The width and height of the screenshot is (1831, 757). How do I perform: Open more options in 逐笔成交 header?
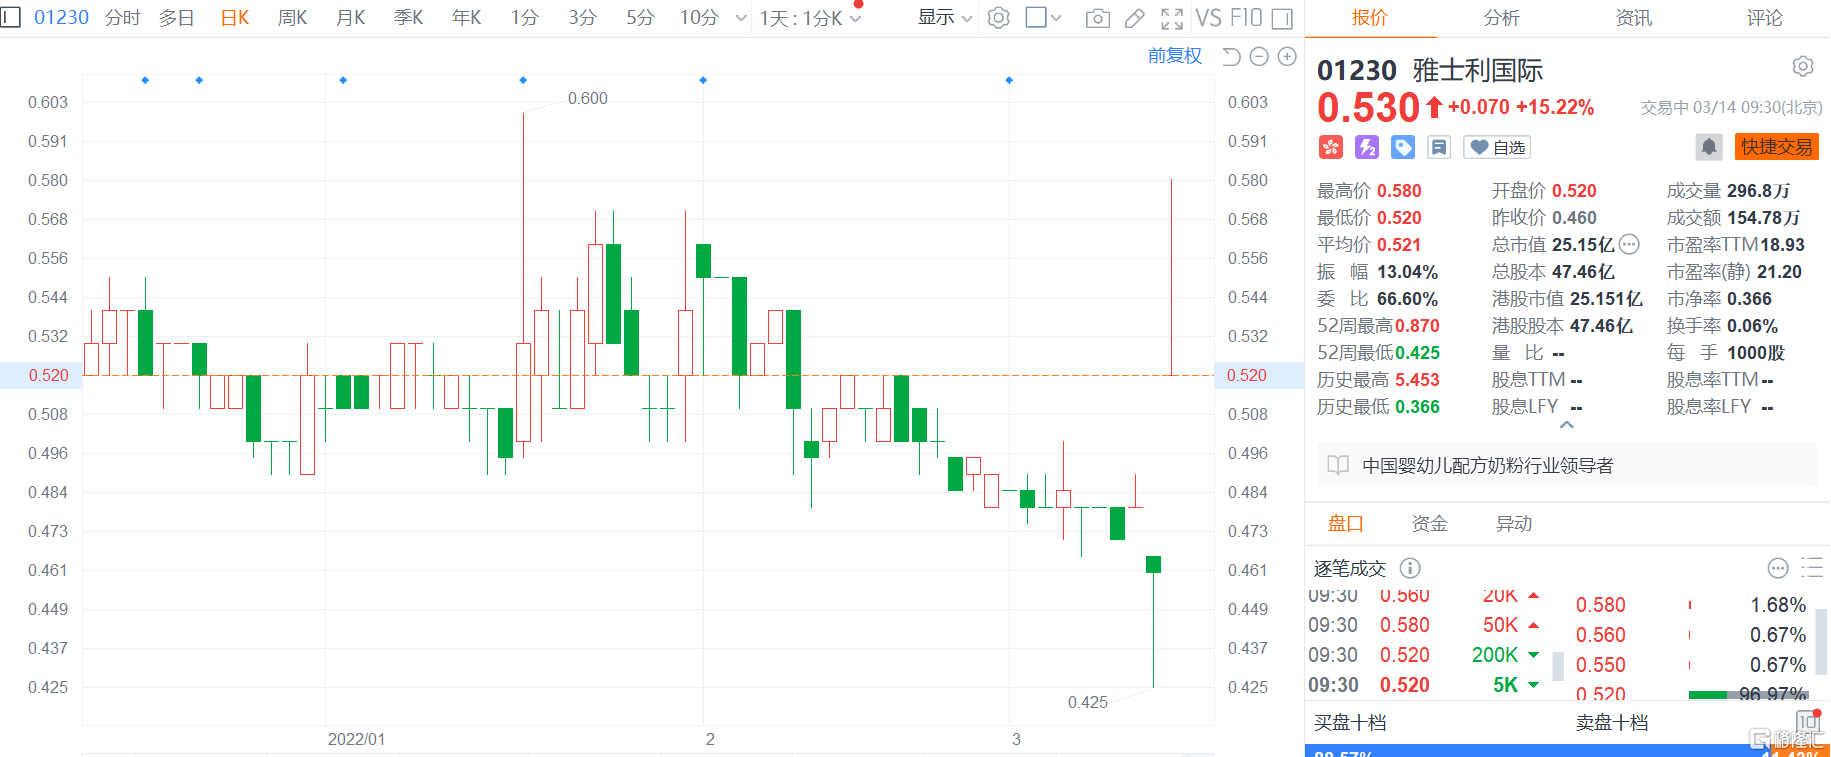[1777, 568]
